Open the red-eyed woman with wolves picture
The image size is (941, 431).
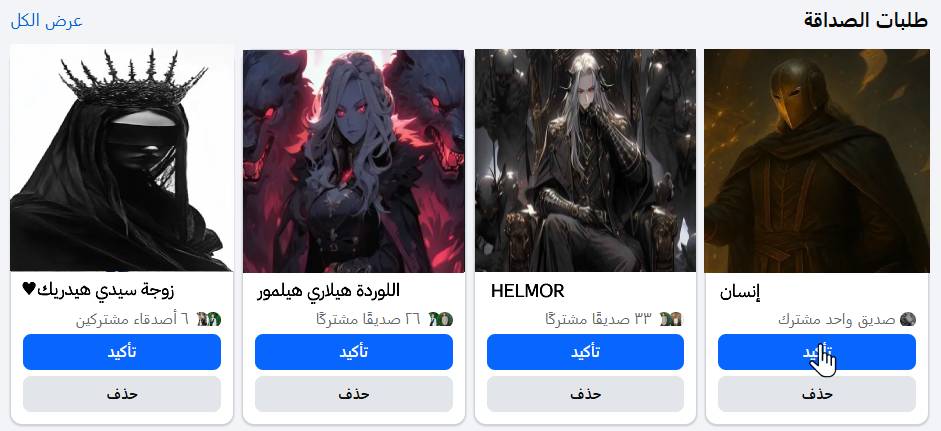(353, 161)
